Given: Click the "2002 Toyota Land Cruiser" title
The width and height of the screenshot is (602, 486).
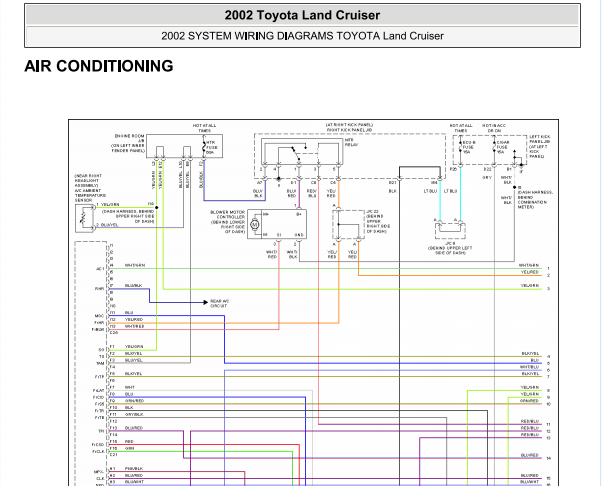Looking at the screenshot, I should 302,15.
